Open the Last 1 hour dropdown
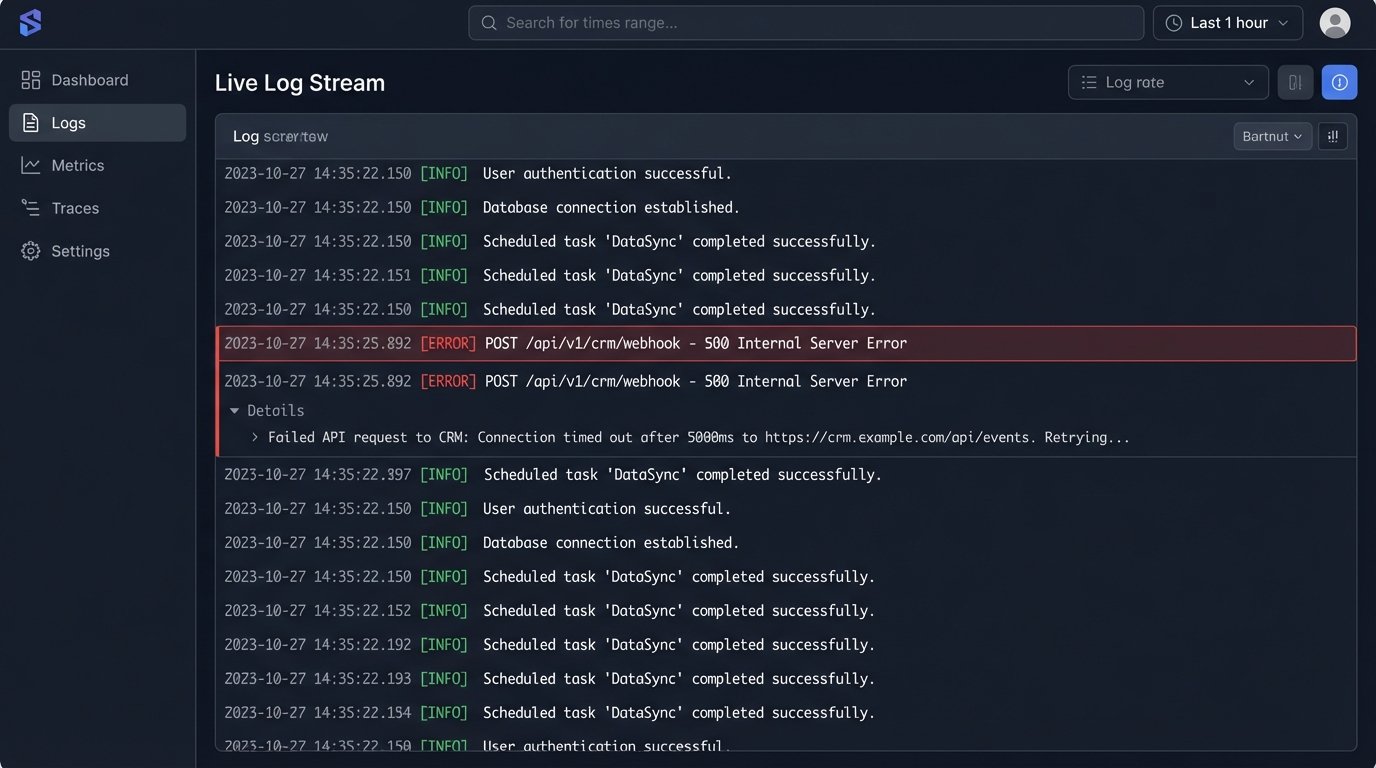The image size is (1376, 768). point(1228,23)
